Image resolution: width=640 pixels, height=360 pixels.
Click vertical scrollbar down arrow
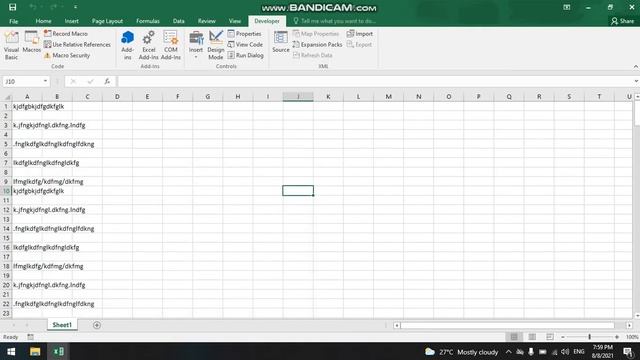[637, 315]
